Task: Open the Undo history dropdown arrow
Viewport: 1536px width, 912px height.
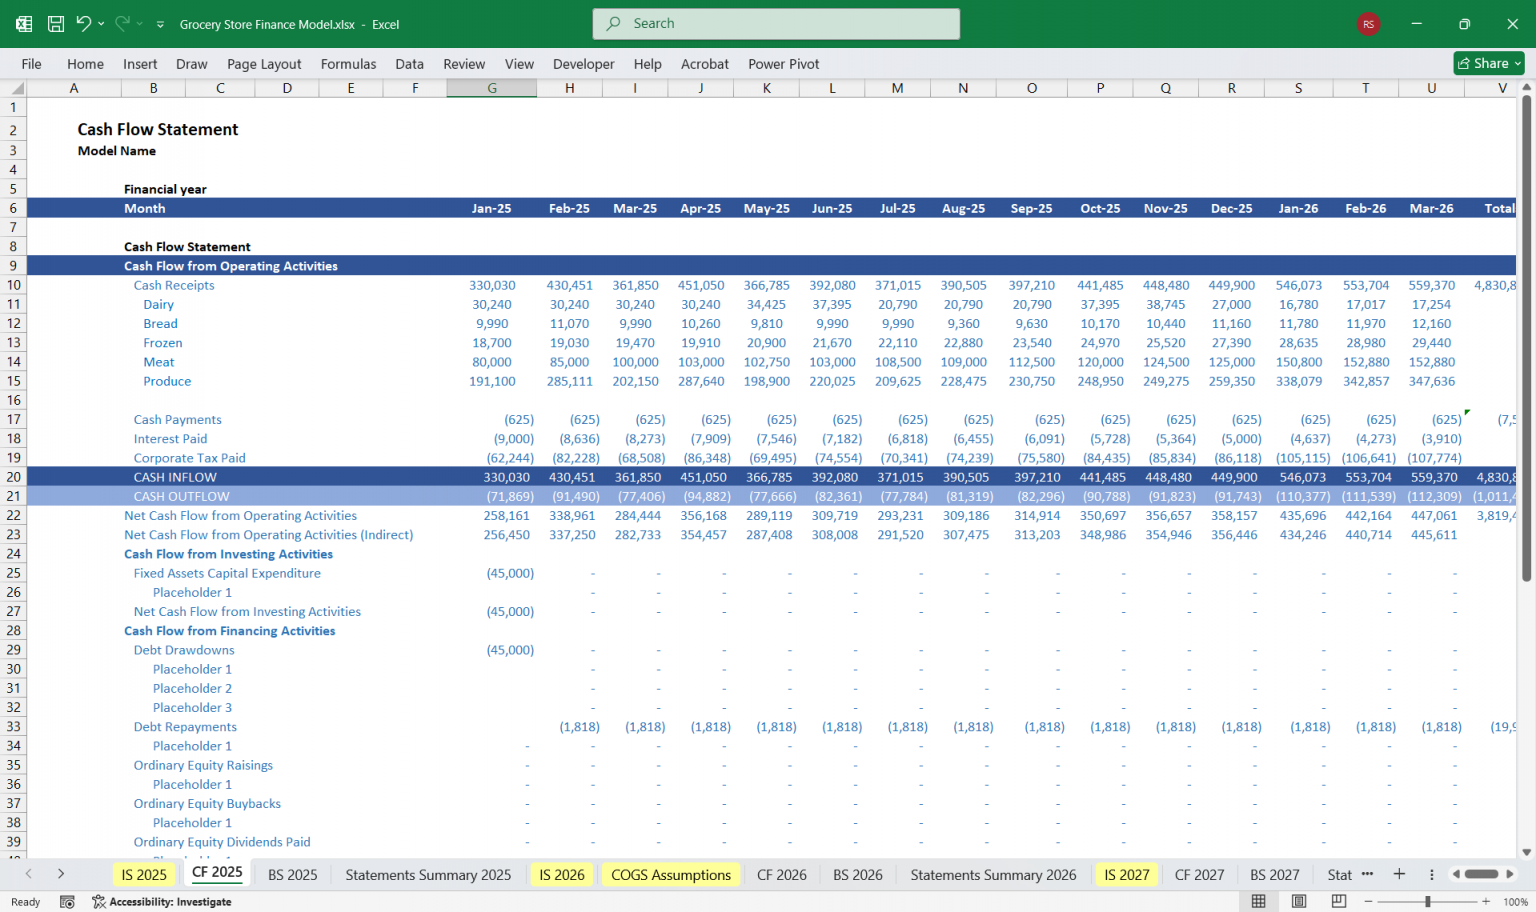Action: click(x=101, y=23)
